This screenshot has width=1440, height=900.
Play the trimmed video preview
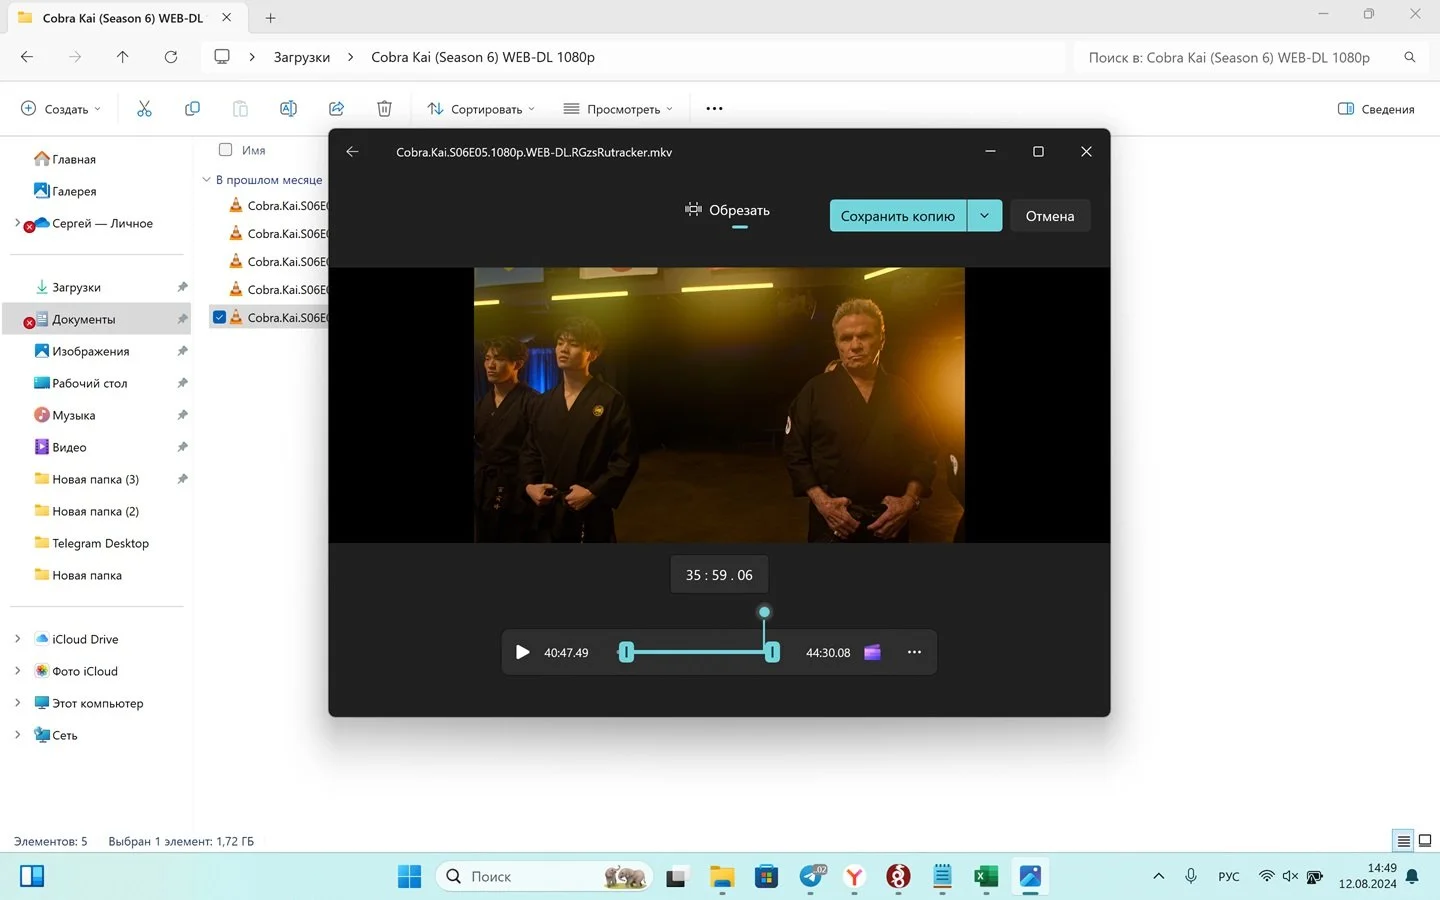coord(522,652)
